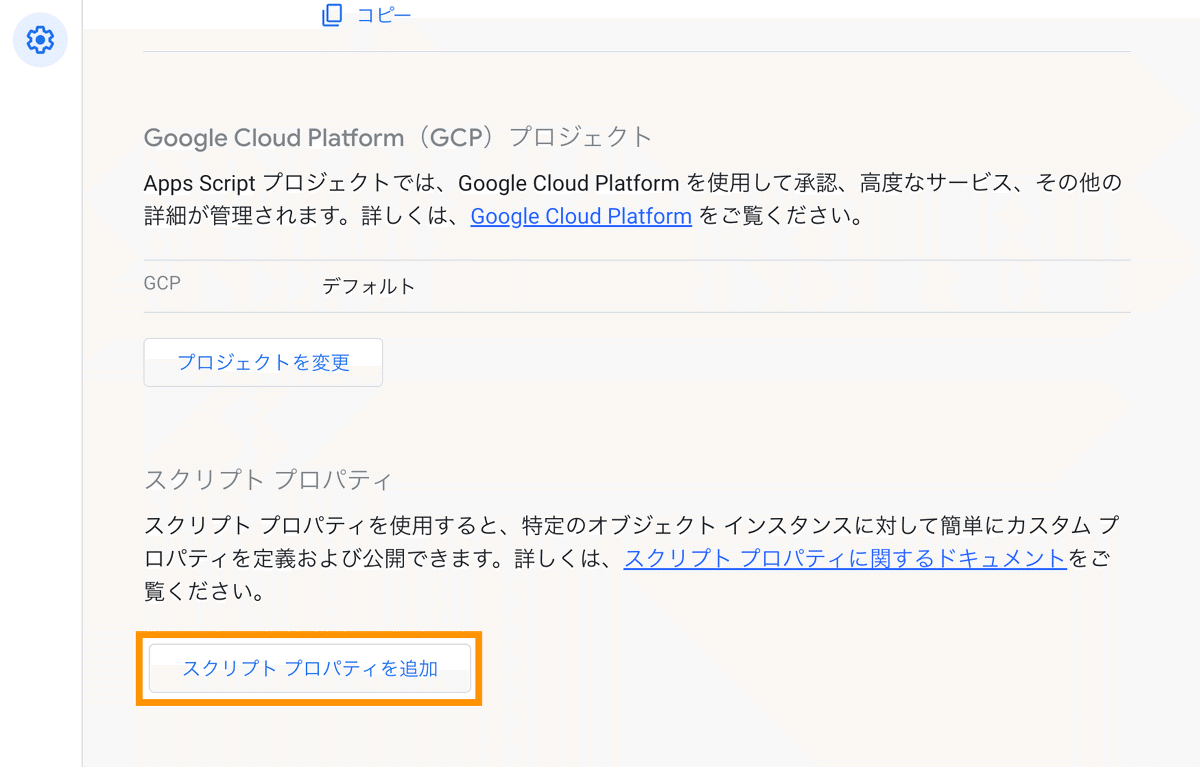
Task: Select the Google Cloud Platform（GCP）プロジェクト heading
Action: tap(397, 137)
